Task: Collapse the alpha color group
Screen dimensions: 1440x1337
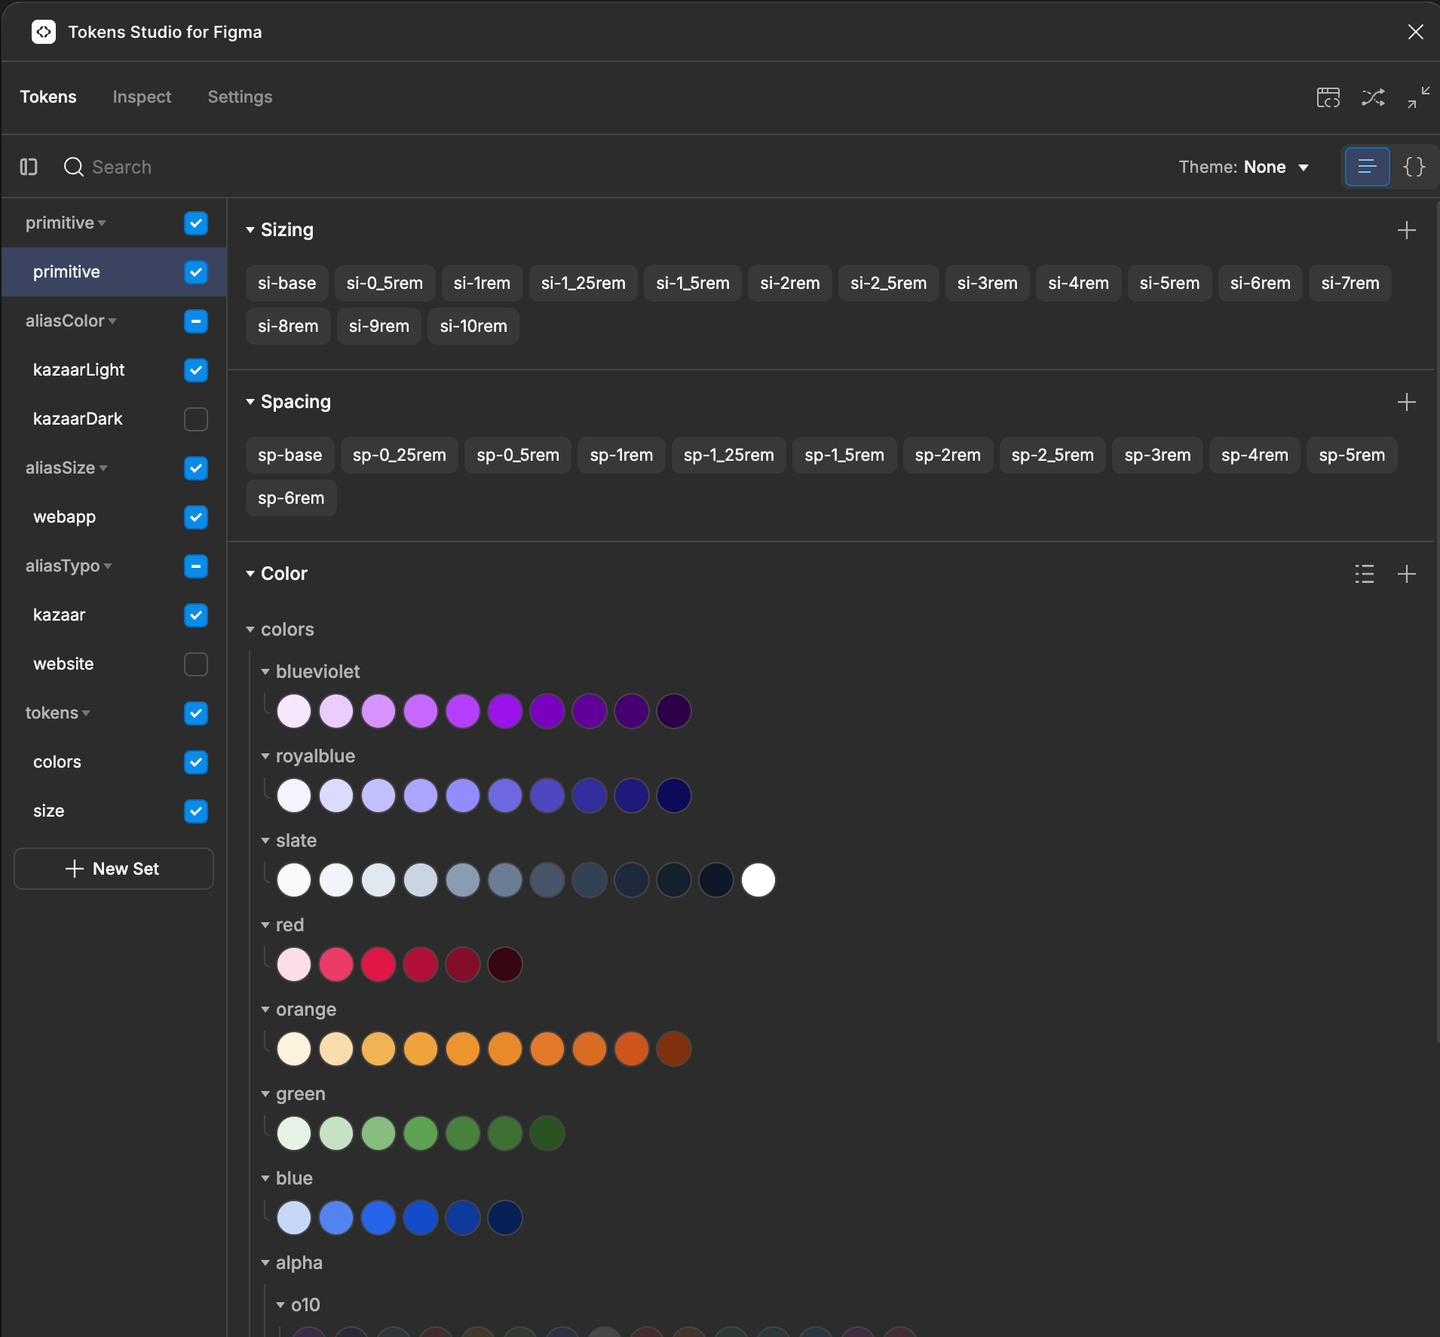Action: point(265,1263)
